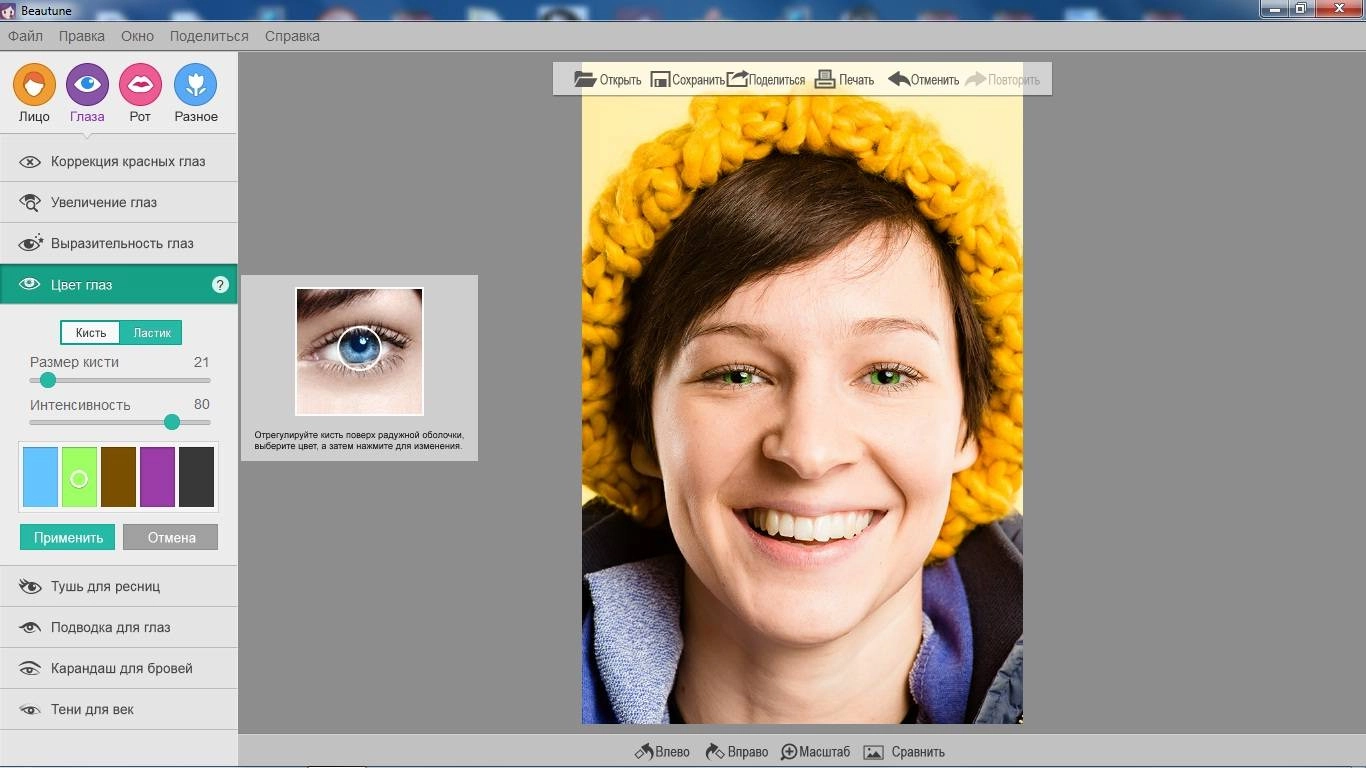1366x768 pixels.
Task: Click the Влево rotate-left icon
Action: [644, 751]
